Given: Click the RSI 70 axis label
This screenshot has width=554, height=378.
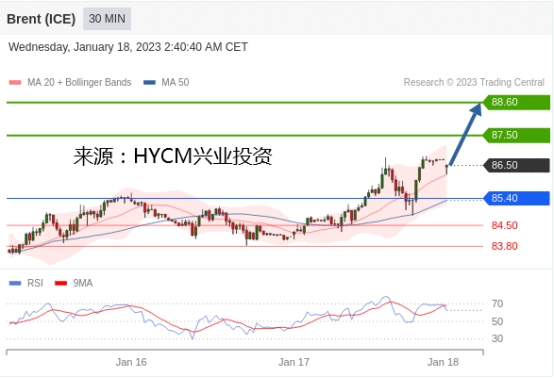Looking at the screenshot, I should [x=497, y=303].
